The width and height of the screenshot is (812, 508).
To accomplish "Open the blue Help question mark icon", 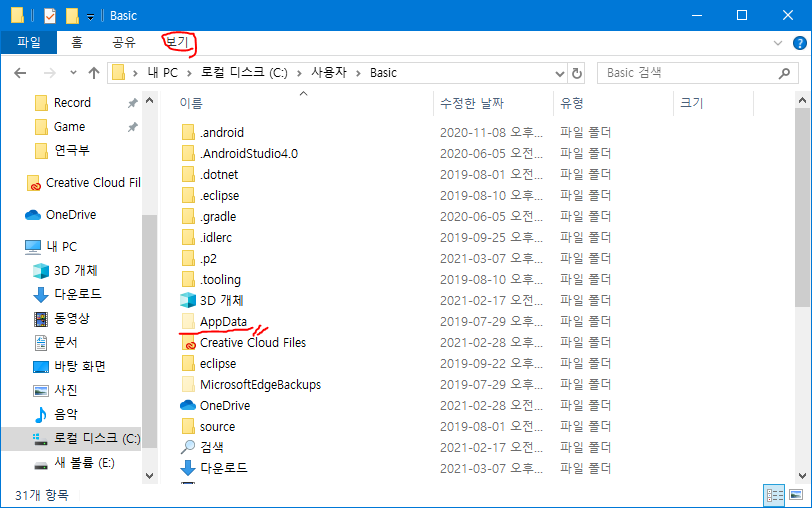I will tap(800, 43).
